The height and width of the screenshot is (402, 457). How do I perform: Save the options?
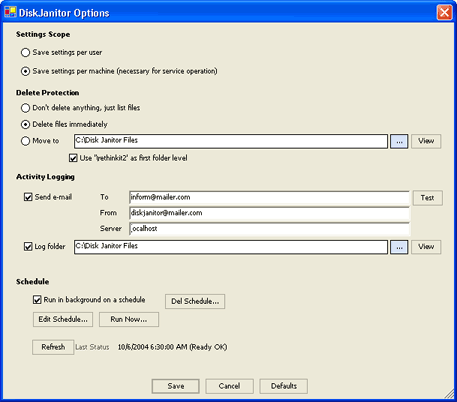click(x=176, y=386)
